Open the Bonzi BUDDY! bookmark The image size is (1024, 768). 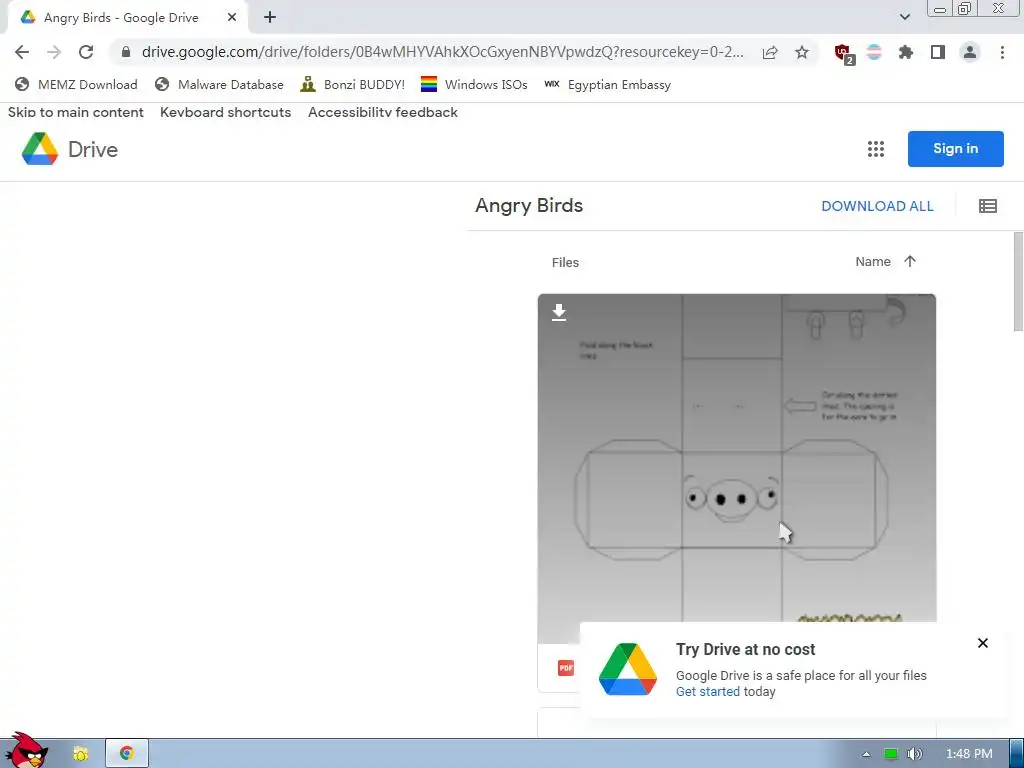click(353, 84)
